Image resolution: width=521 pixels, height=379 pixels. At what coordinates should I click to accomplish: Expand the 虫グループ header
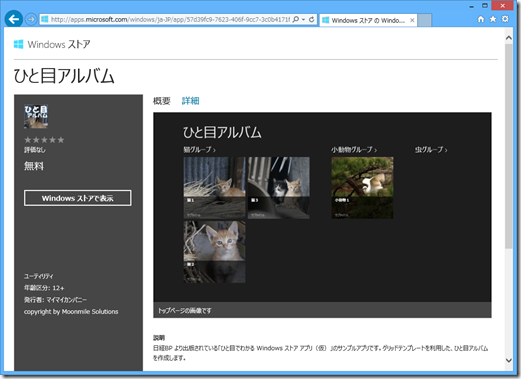431,150
